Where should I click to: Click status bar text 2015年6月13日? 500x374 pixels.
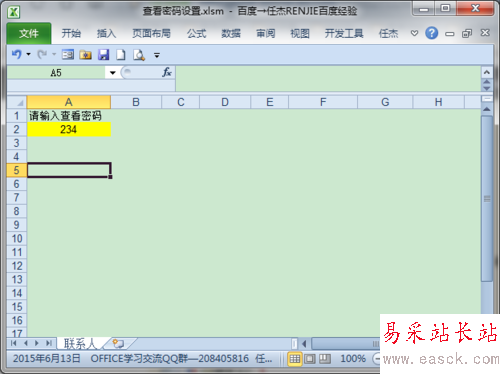[47, 359]
